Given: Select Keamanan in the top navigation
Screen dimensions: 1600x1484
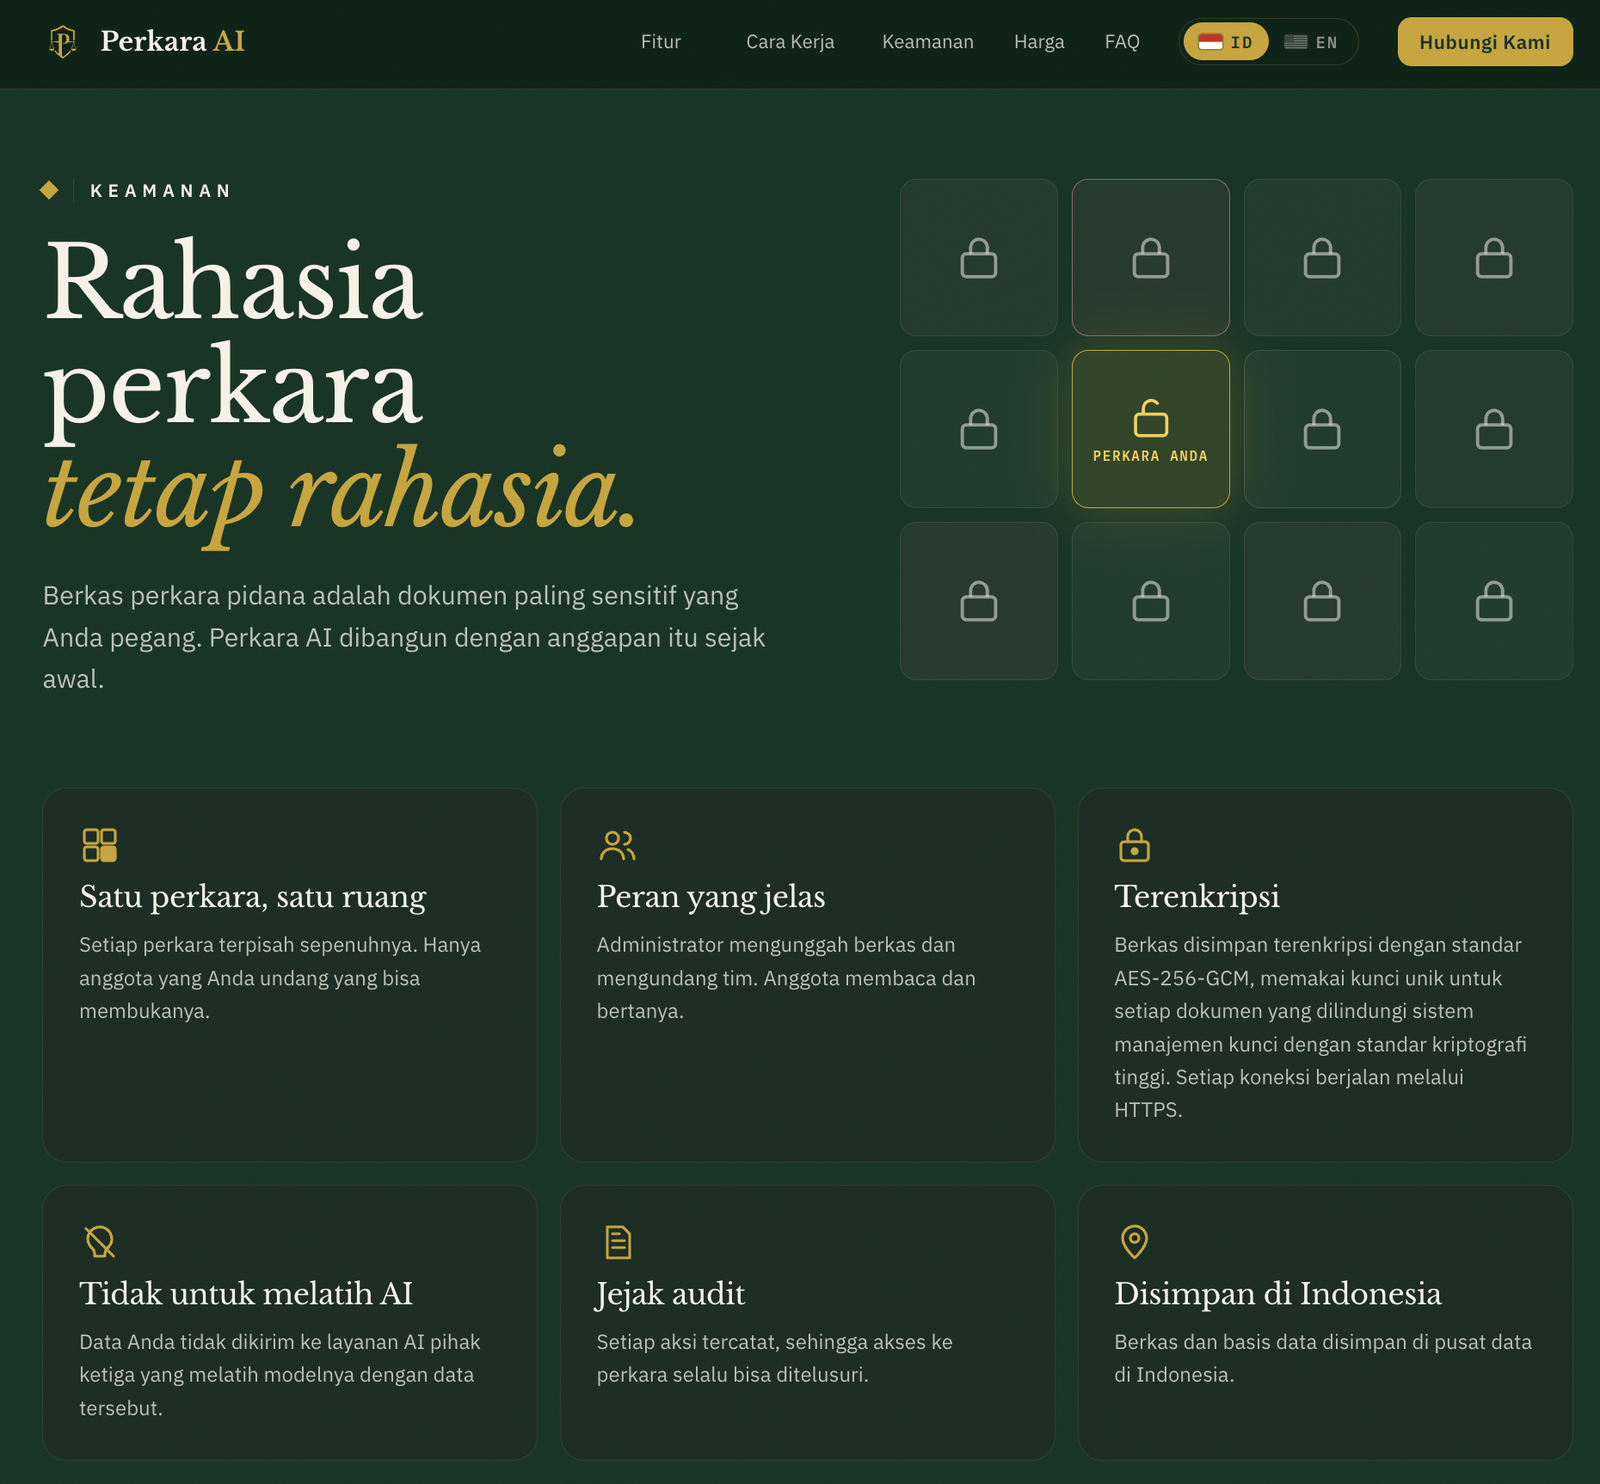Looking at the screenshot, I should coord(928,42).
